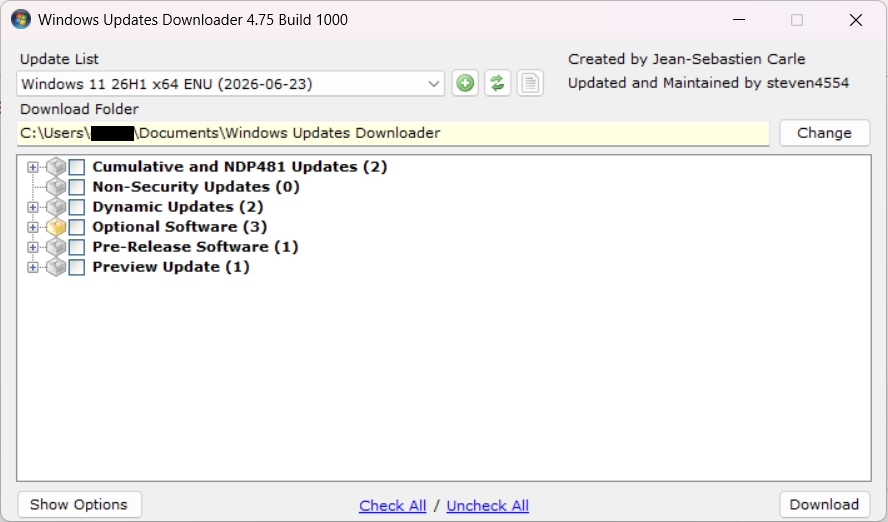Click the package icon for Cumulative and NDP481 Updates
Viewport: 888px width, 522px height.
pyautogui.click(x=56, y=167)
